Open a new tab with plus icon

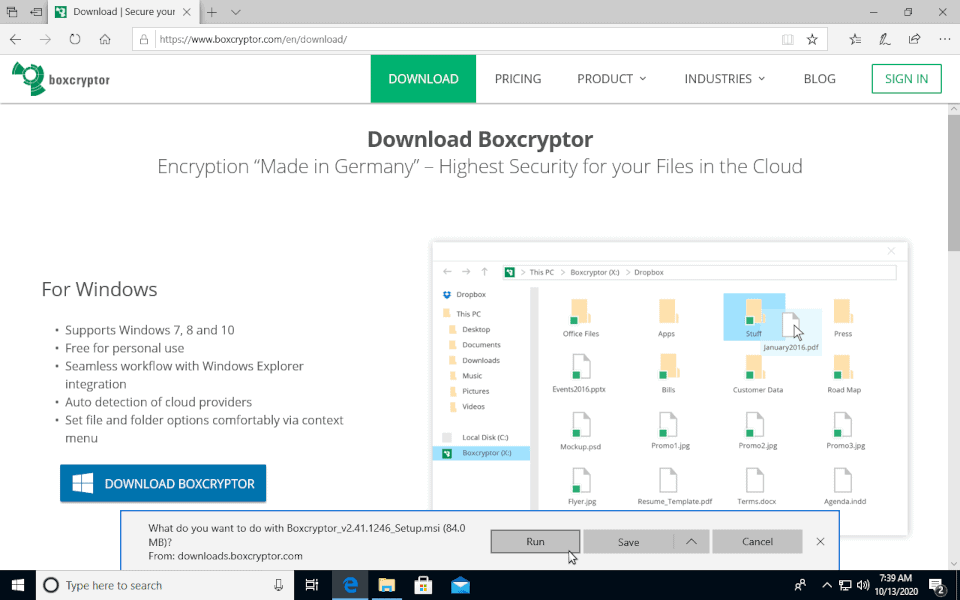tap(212, 12)
